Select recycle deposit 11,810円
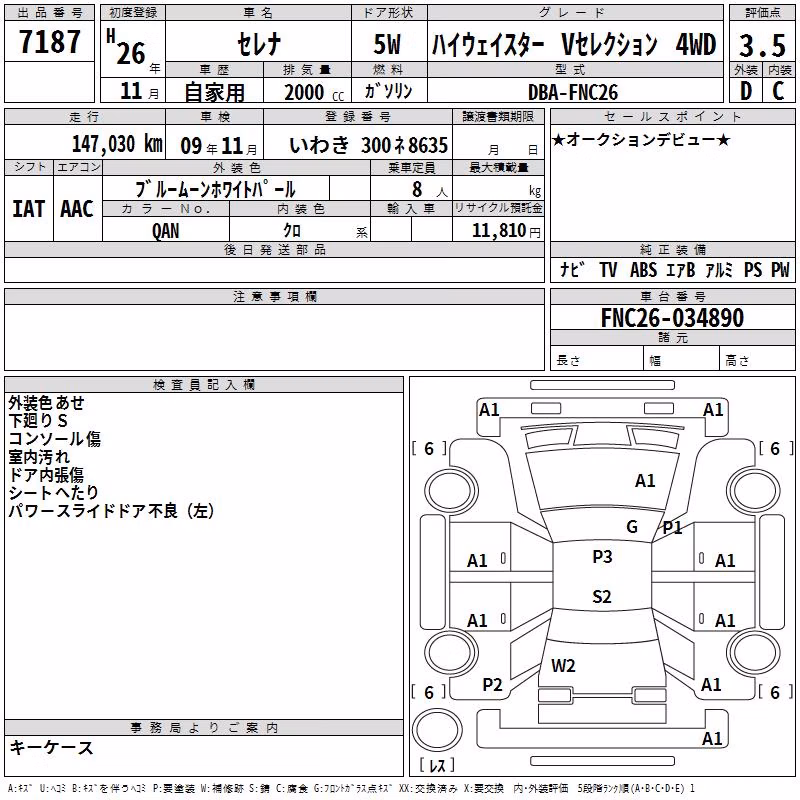 [506, 231]
